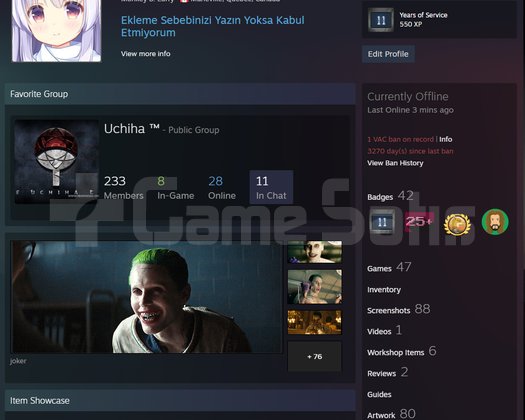
Task: Click View more info link
Action: [x=146, y=54]
